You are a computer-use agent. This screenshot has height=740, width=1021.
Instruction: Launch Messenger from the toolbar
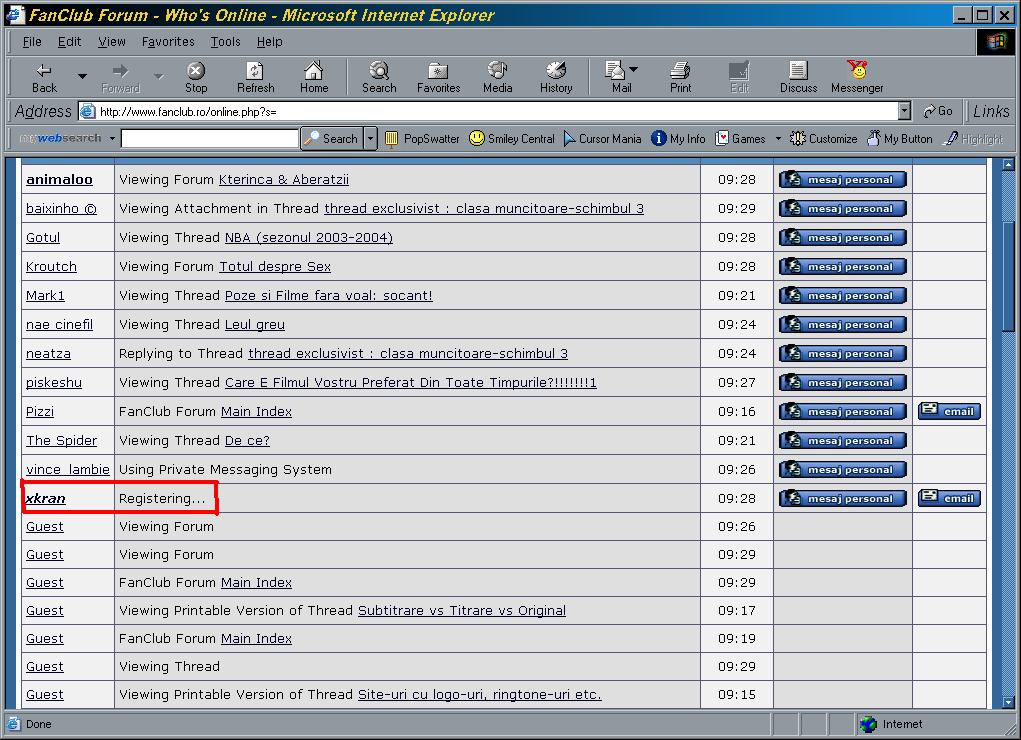857,71
